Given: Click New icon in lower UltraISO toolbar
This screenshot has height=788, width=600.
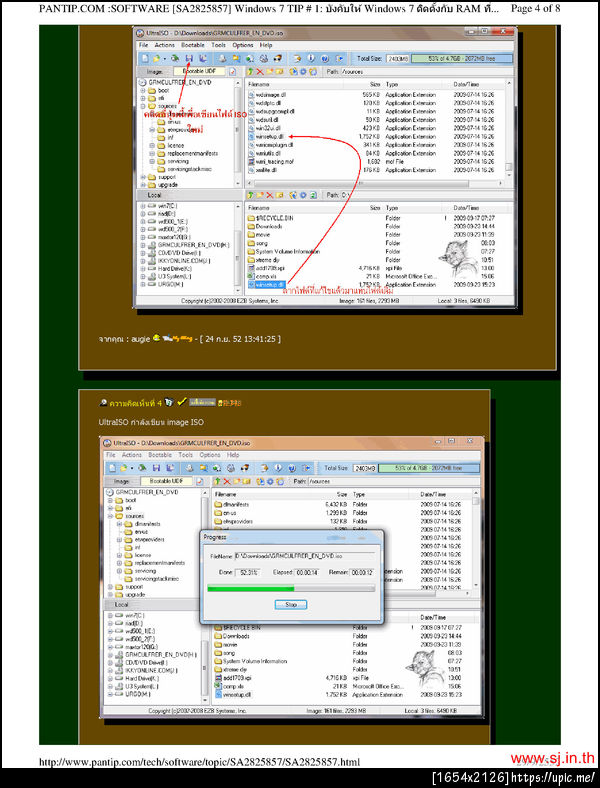Looking at the screenshot, I should point(112,468).
